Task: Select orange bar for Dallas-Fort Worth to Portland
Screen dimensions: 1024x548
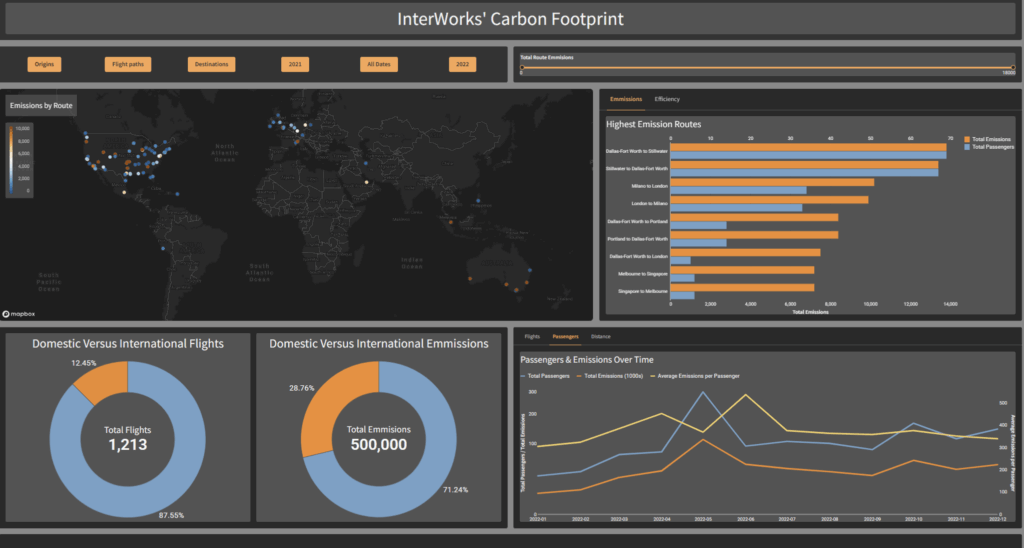Action: [754, 218]
